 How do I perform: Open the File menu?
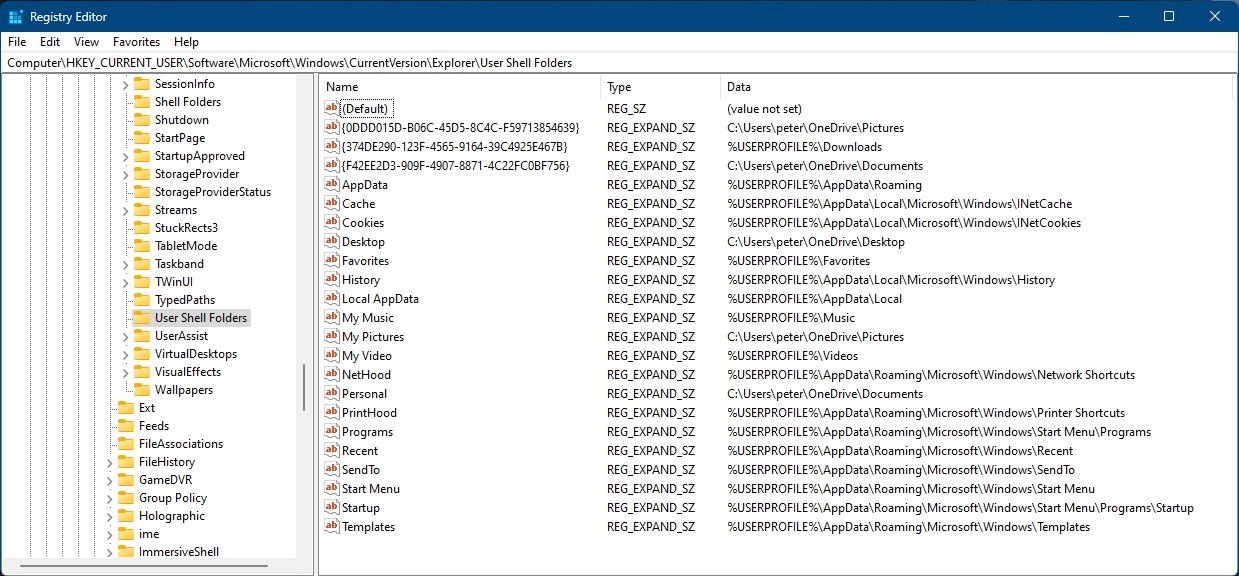point(17,42)
